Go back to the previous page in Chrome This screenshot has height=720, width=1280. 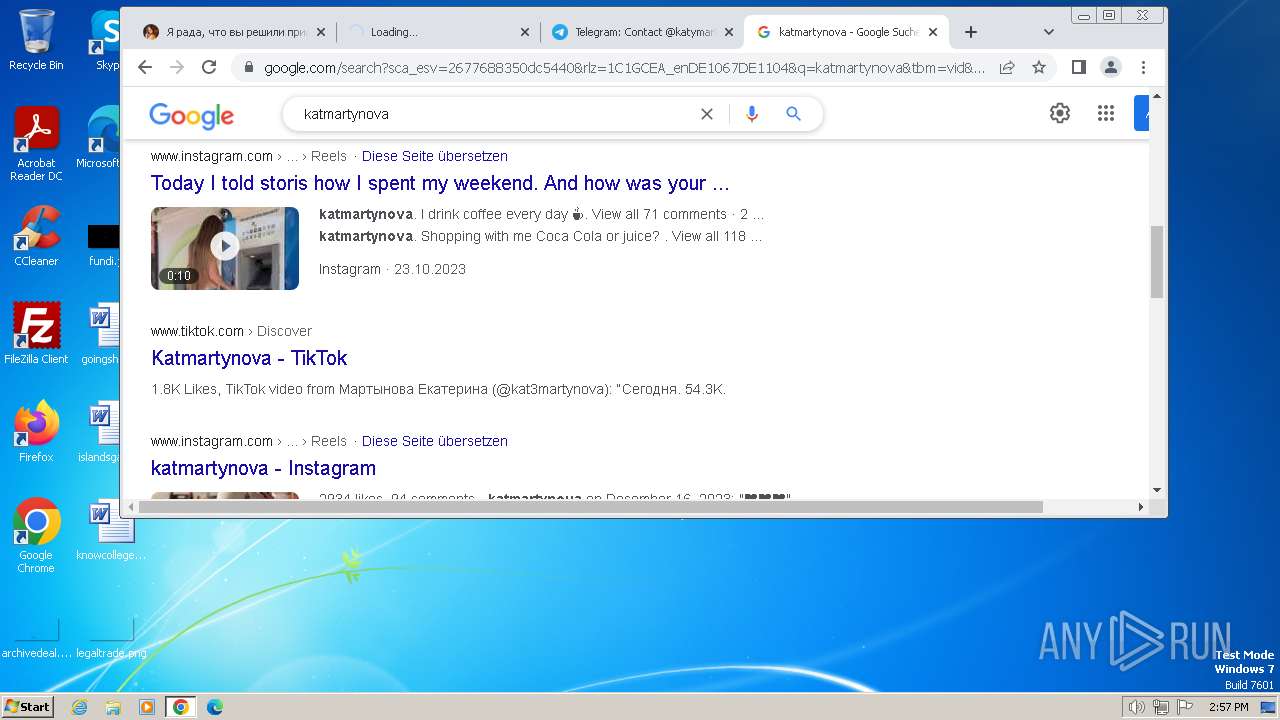pos(145,67)
